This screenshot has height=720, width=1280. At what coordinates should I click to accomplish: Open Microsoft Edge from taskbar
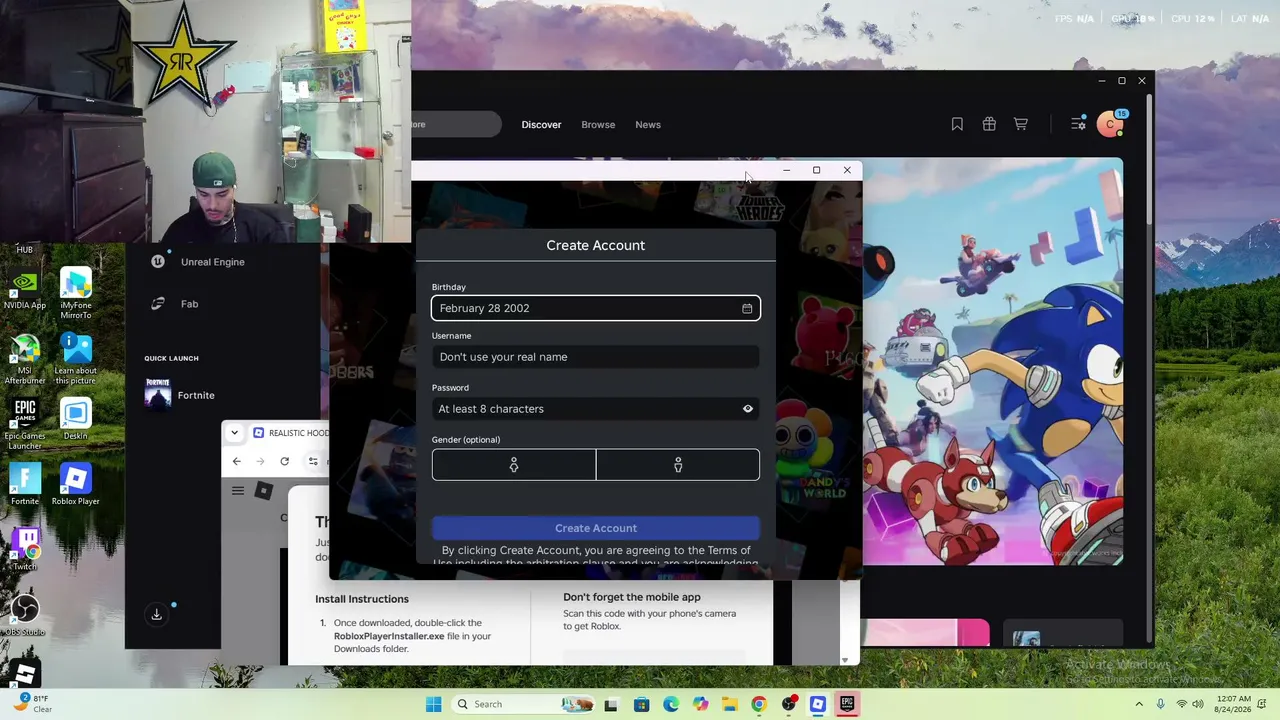(671, 704)
